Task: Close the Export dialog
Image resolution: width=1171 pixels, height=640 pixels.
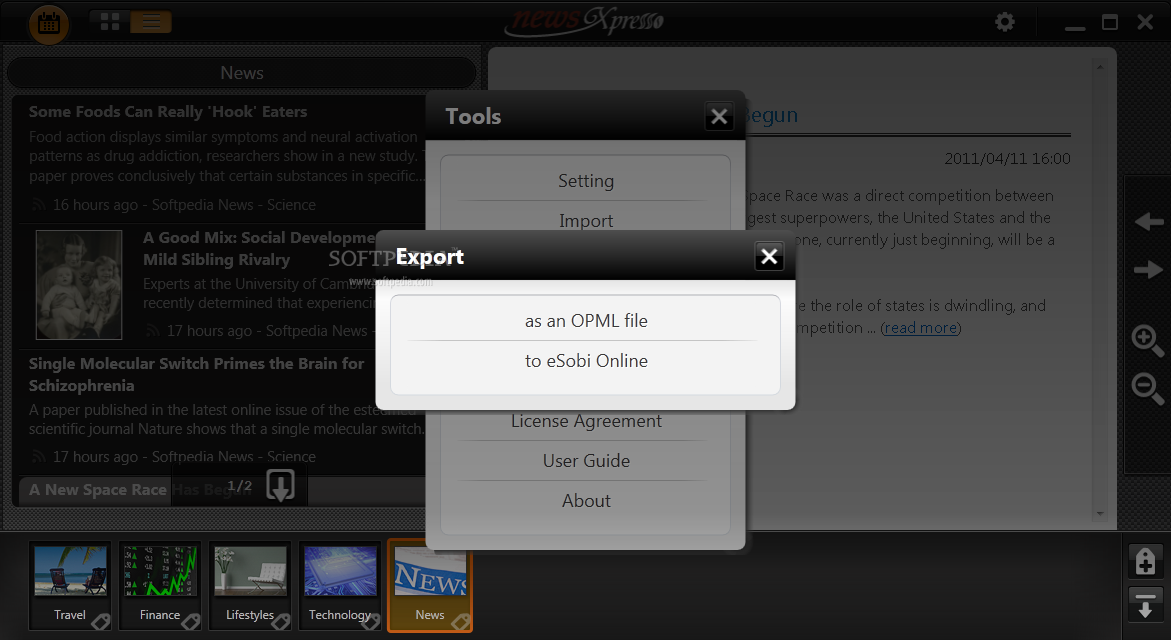Action: click(x=768, y=256)
